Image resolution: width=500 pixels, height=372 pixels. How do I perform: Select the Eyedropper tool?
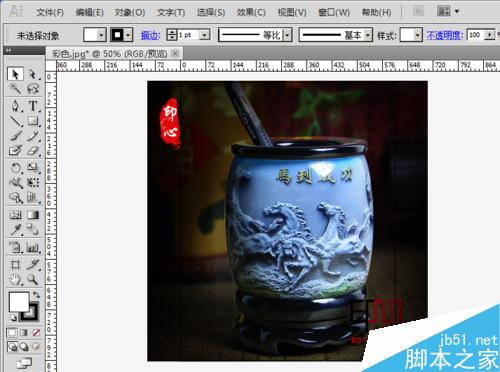coord(15,229)
